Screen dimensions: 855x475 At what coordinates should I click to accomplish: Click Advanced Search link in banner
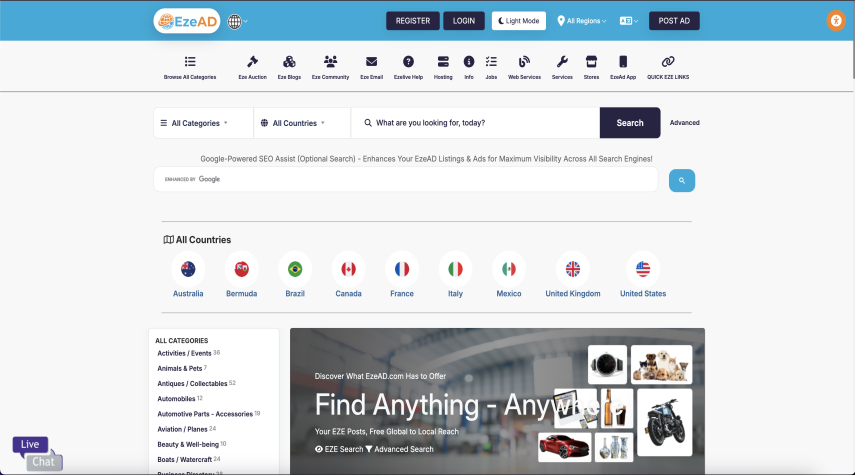[x=400, y=449]
